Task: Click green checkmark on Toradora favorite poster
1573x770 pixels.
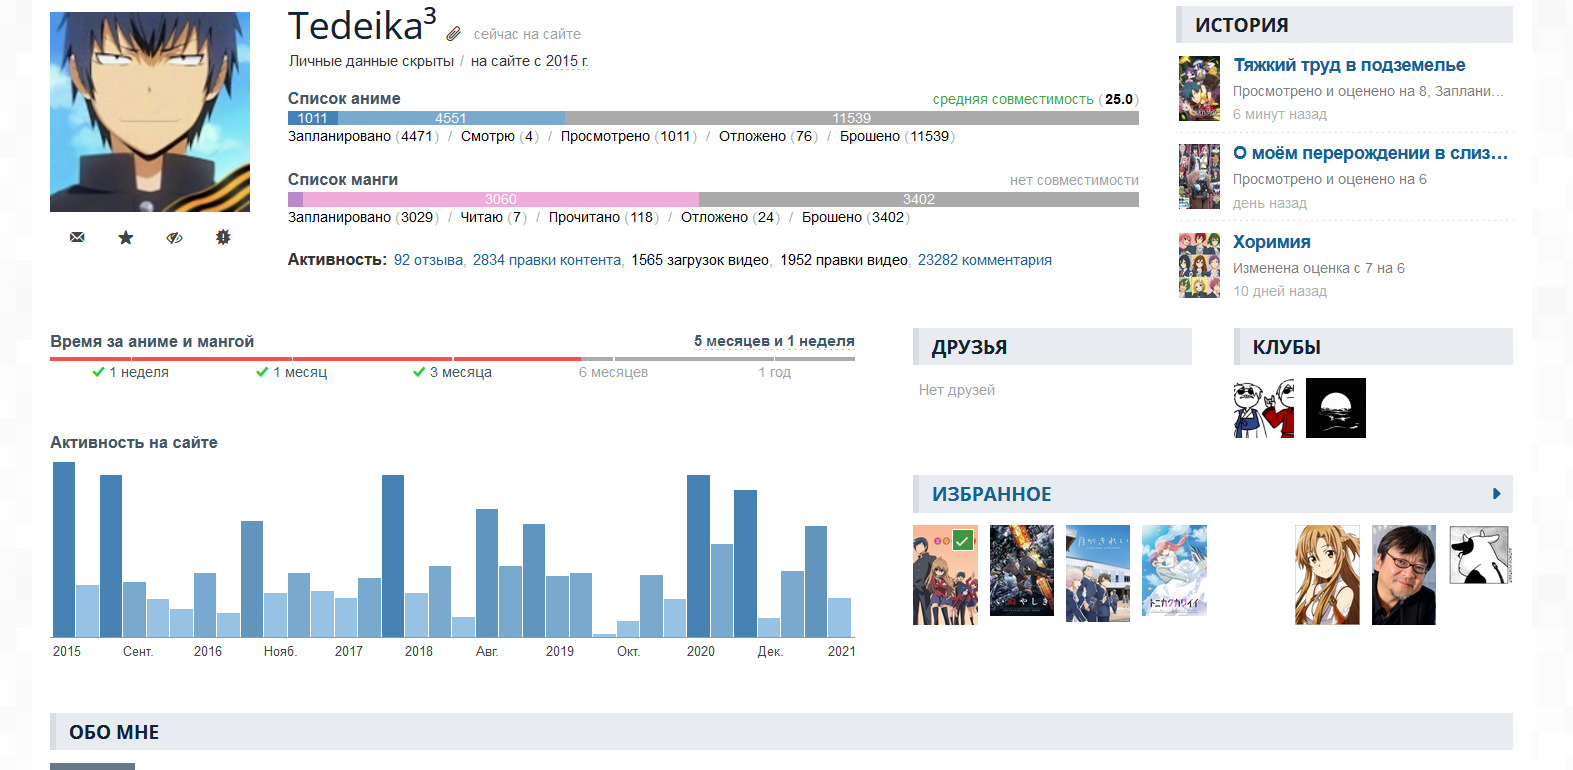Action: (x=962, y=540)
